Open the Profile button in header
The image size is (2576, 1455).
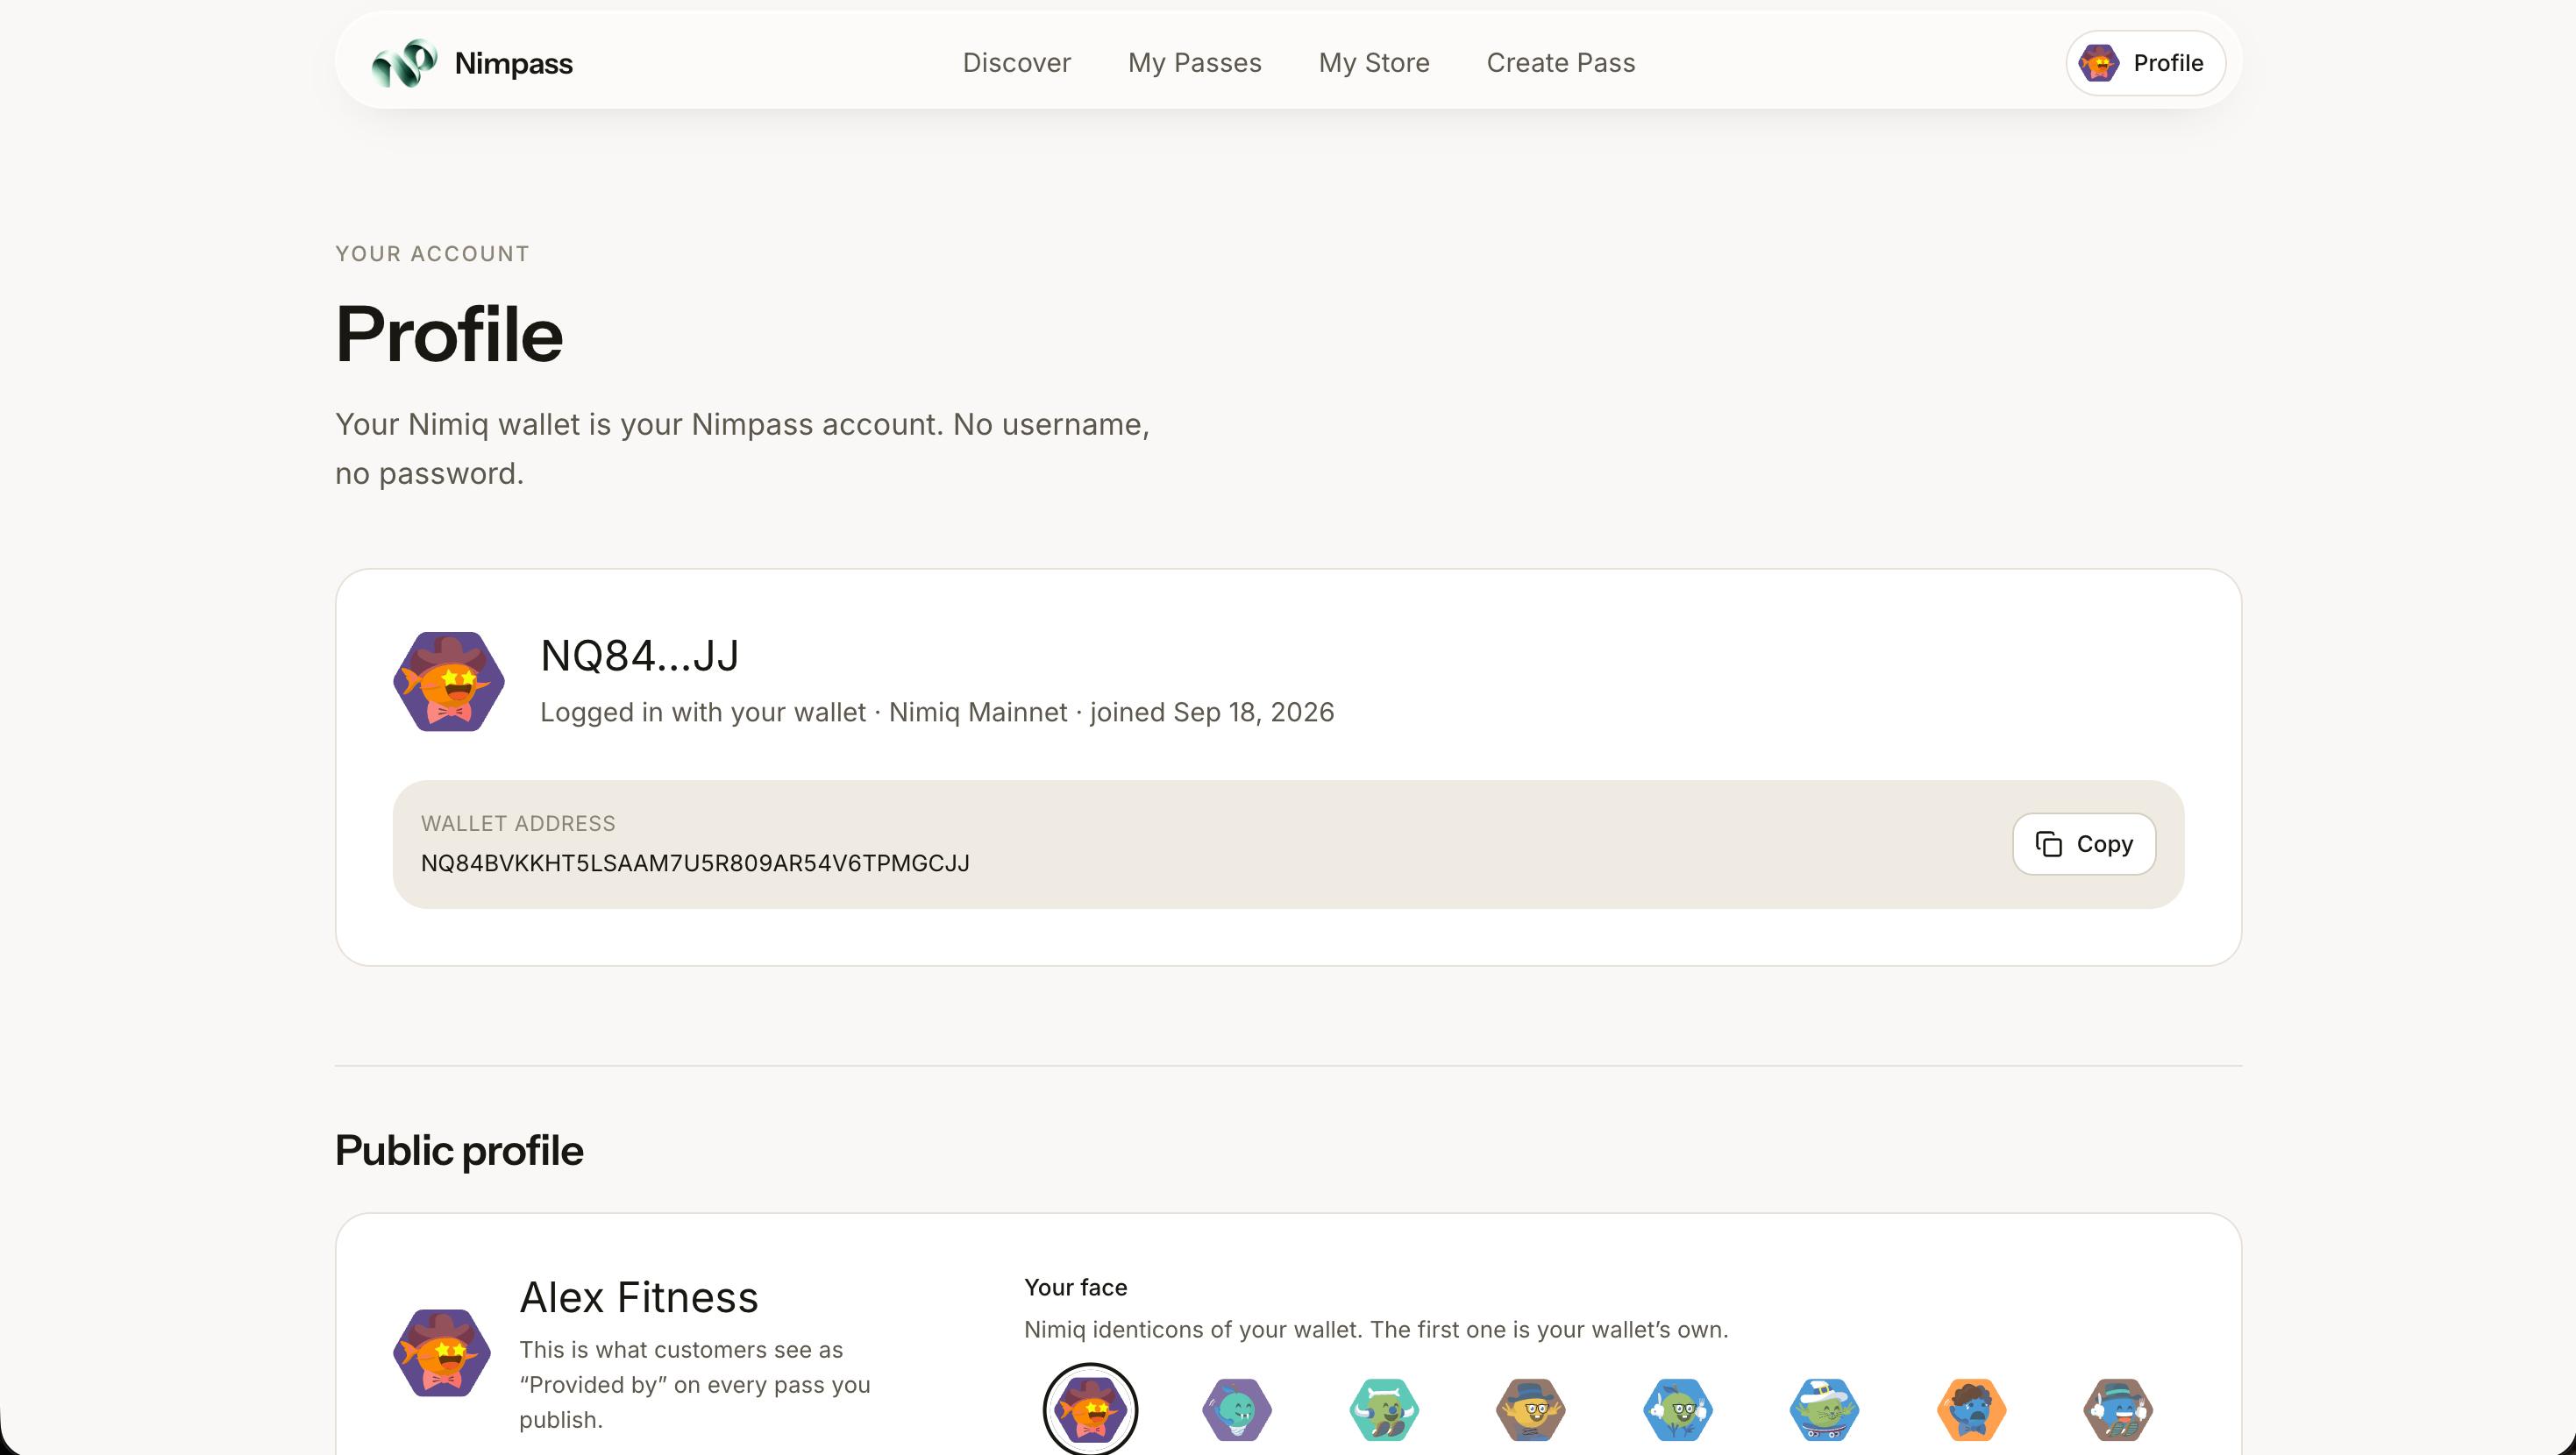(x=2145, y=63)
